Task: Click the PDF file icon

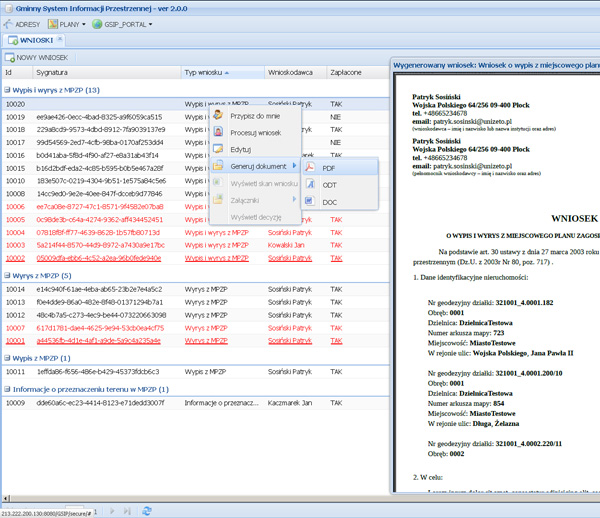Action: click(x=310, y=167)
